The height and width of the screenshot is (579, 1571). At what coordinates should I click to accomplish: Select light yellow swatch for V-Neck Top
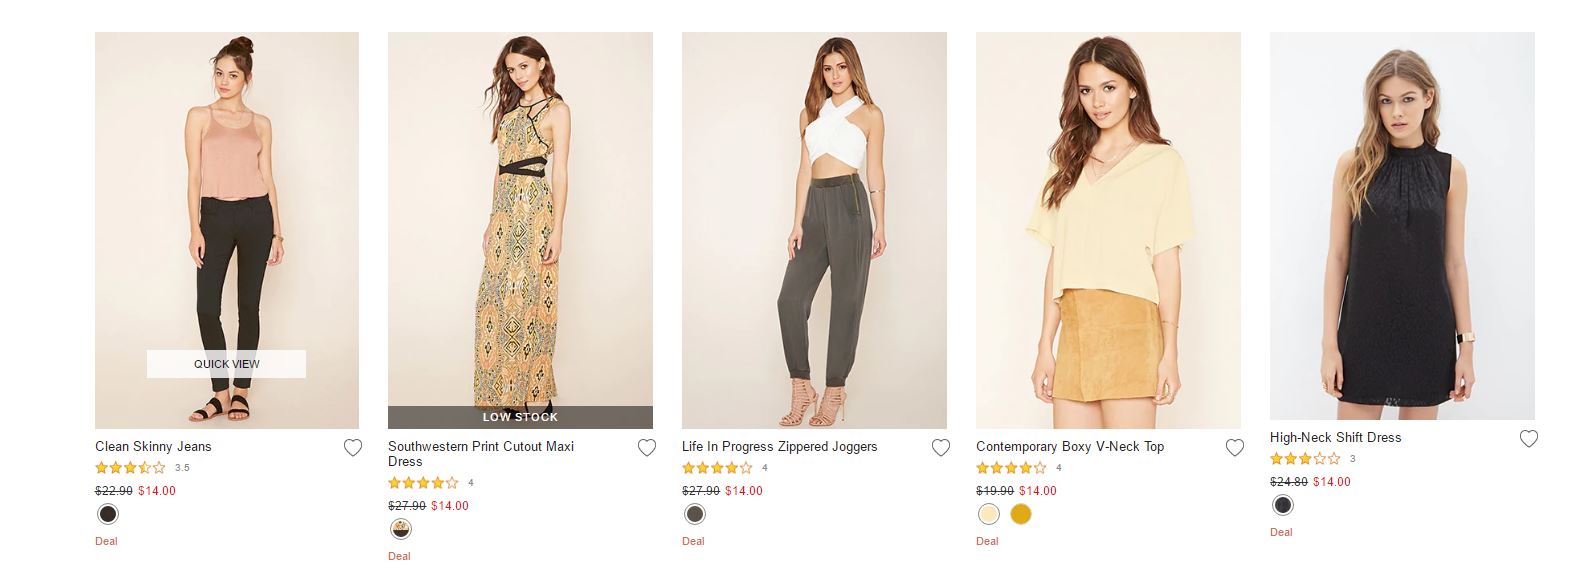[x=989, y=514]
